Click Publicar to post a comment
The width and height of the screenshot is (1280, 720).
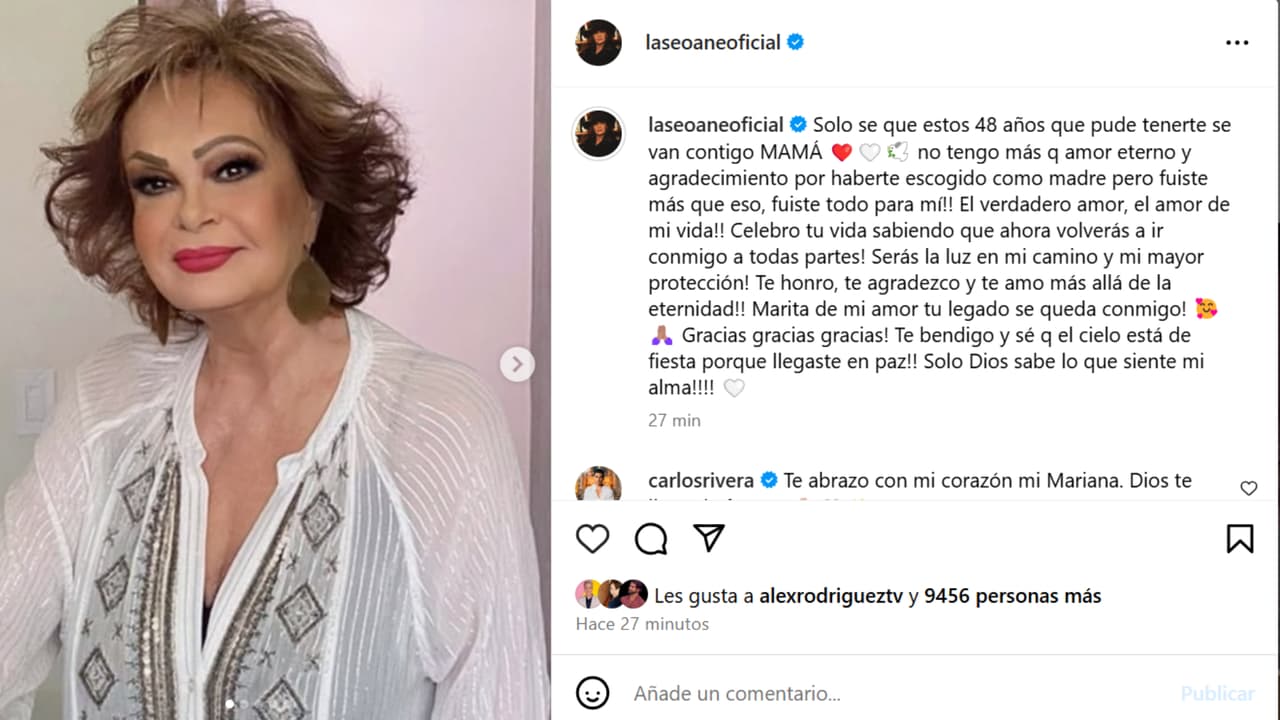click(1218, 693)
